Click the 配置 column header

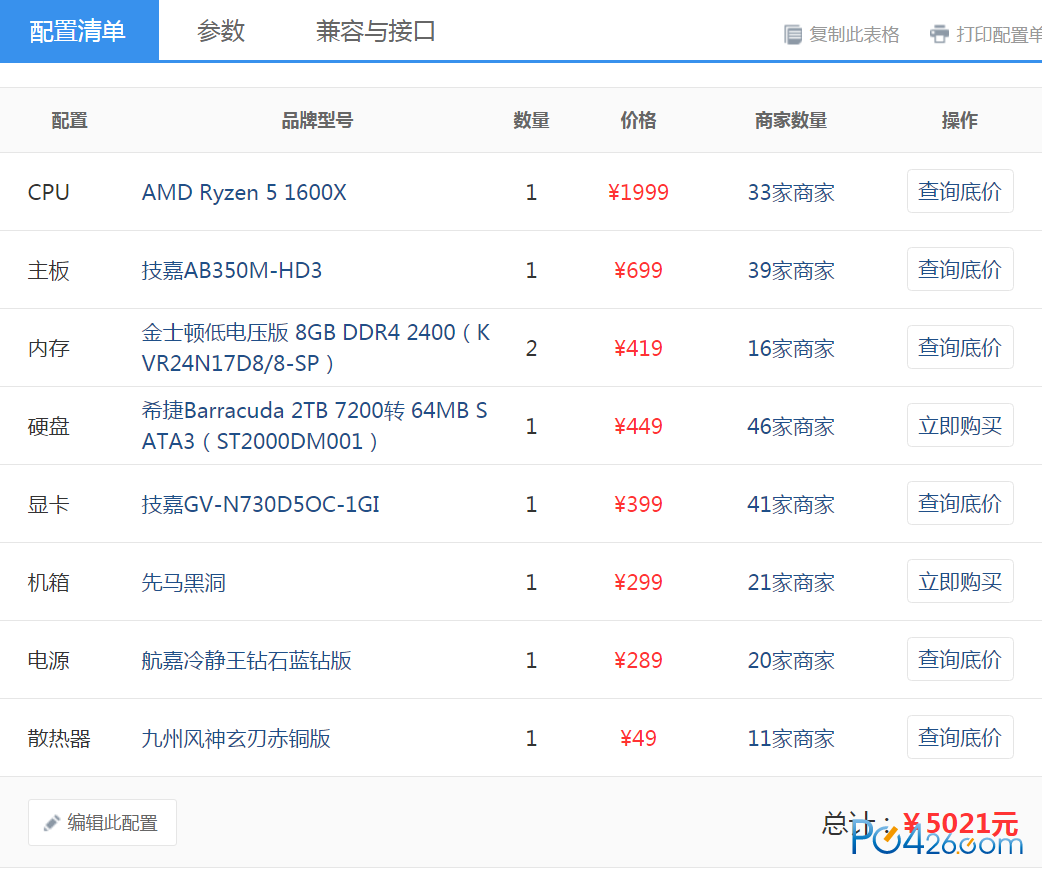[69, 120]
